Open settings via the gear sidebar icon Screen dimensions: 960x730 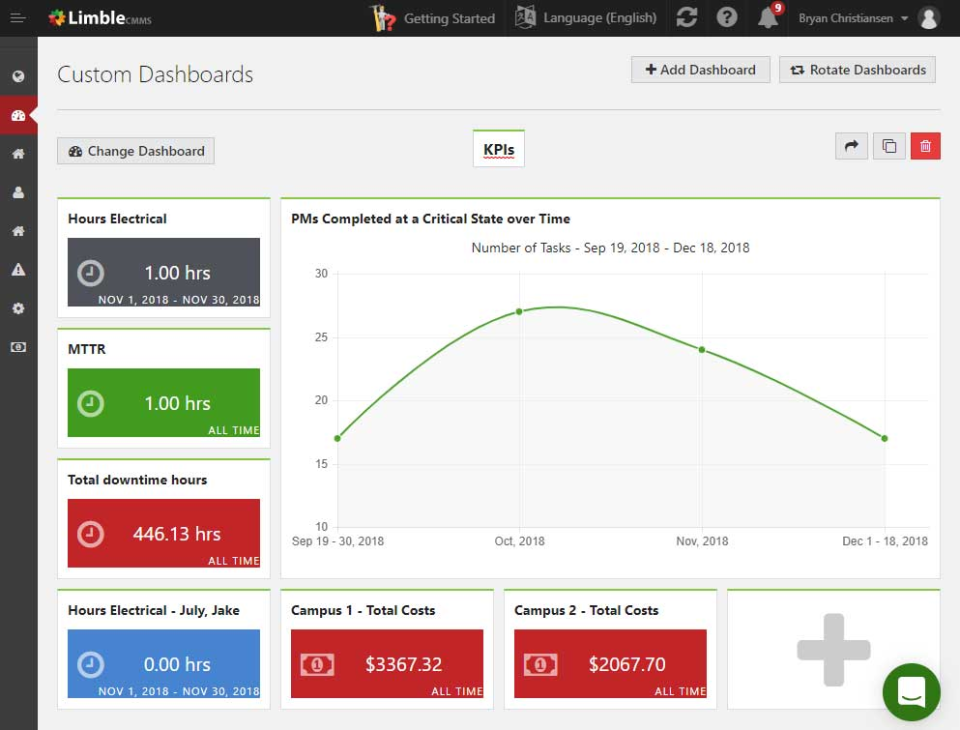click(x=17, y=308)
